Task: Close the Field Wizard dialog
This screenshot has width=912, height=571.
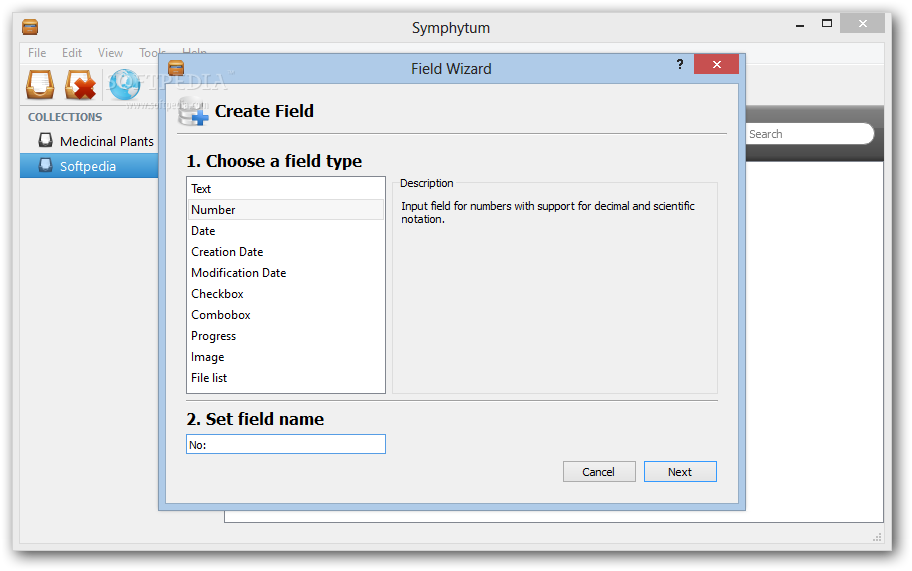Action: tap(717, 64)
